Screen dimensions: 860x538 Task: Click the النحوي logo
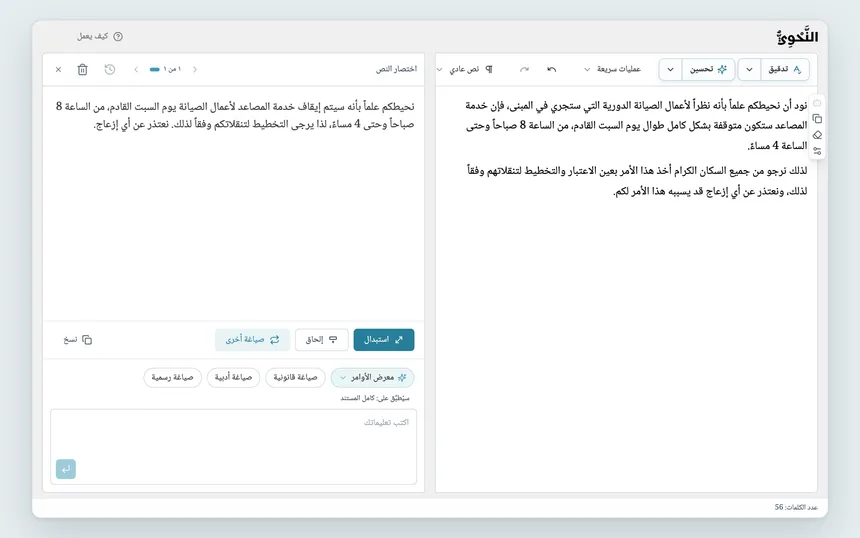(x=797, y=37)
